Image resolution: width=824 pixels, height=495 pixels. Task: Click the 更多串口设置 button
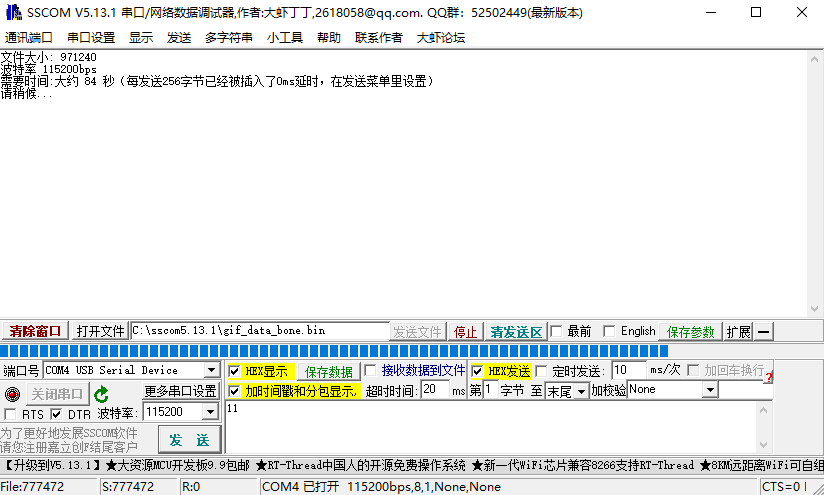180,391
